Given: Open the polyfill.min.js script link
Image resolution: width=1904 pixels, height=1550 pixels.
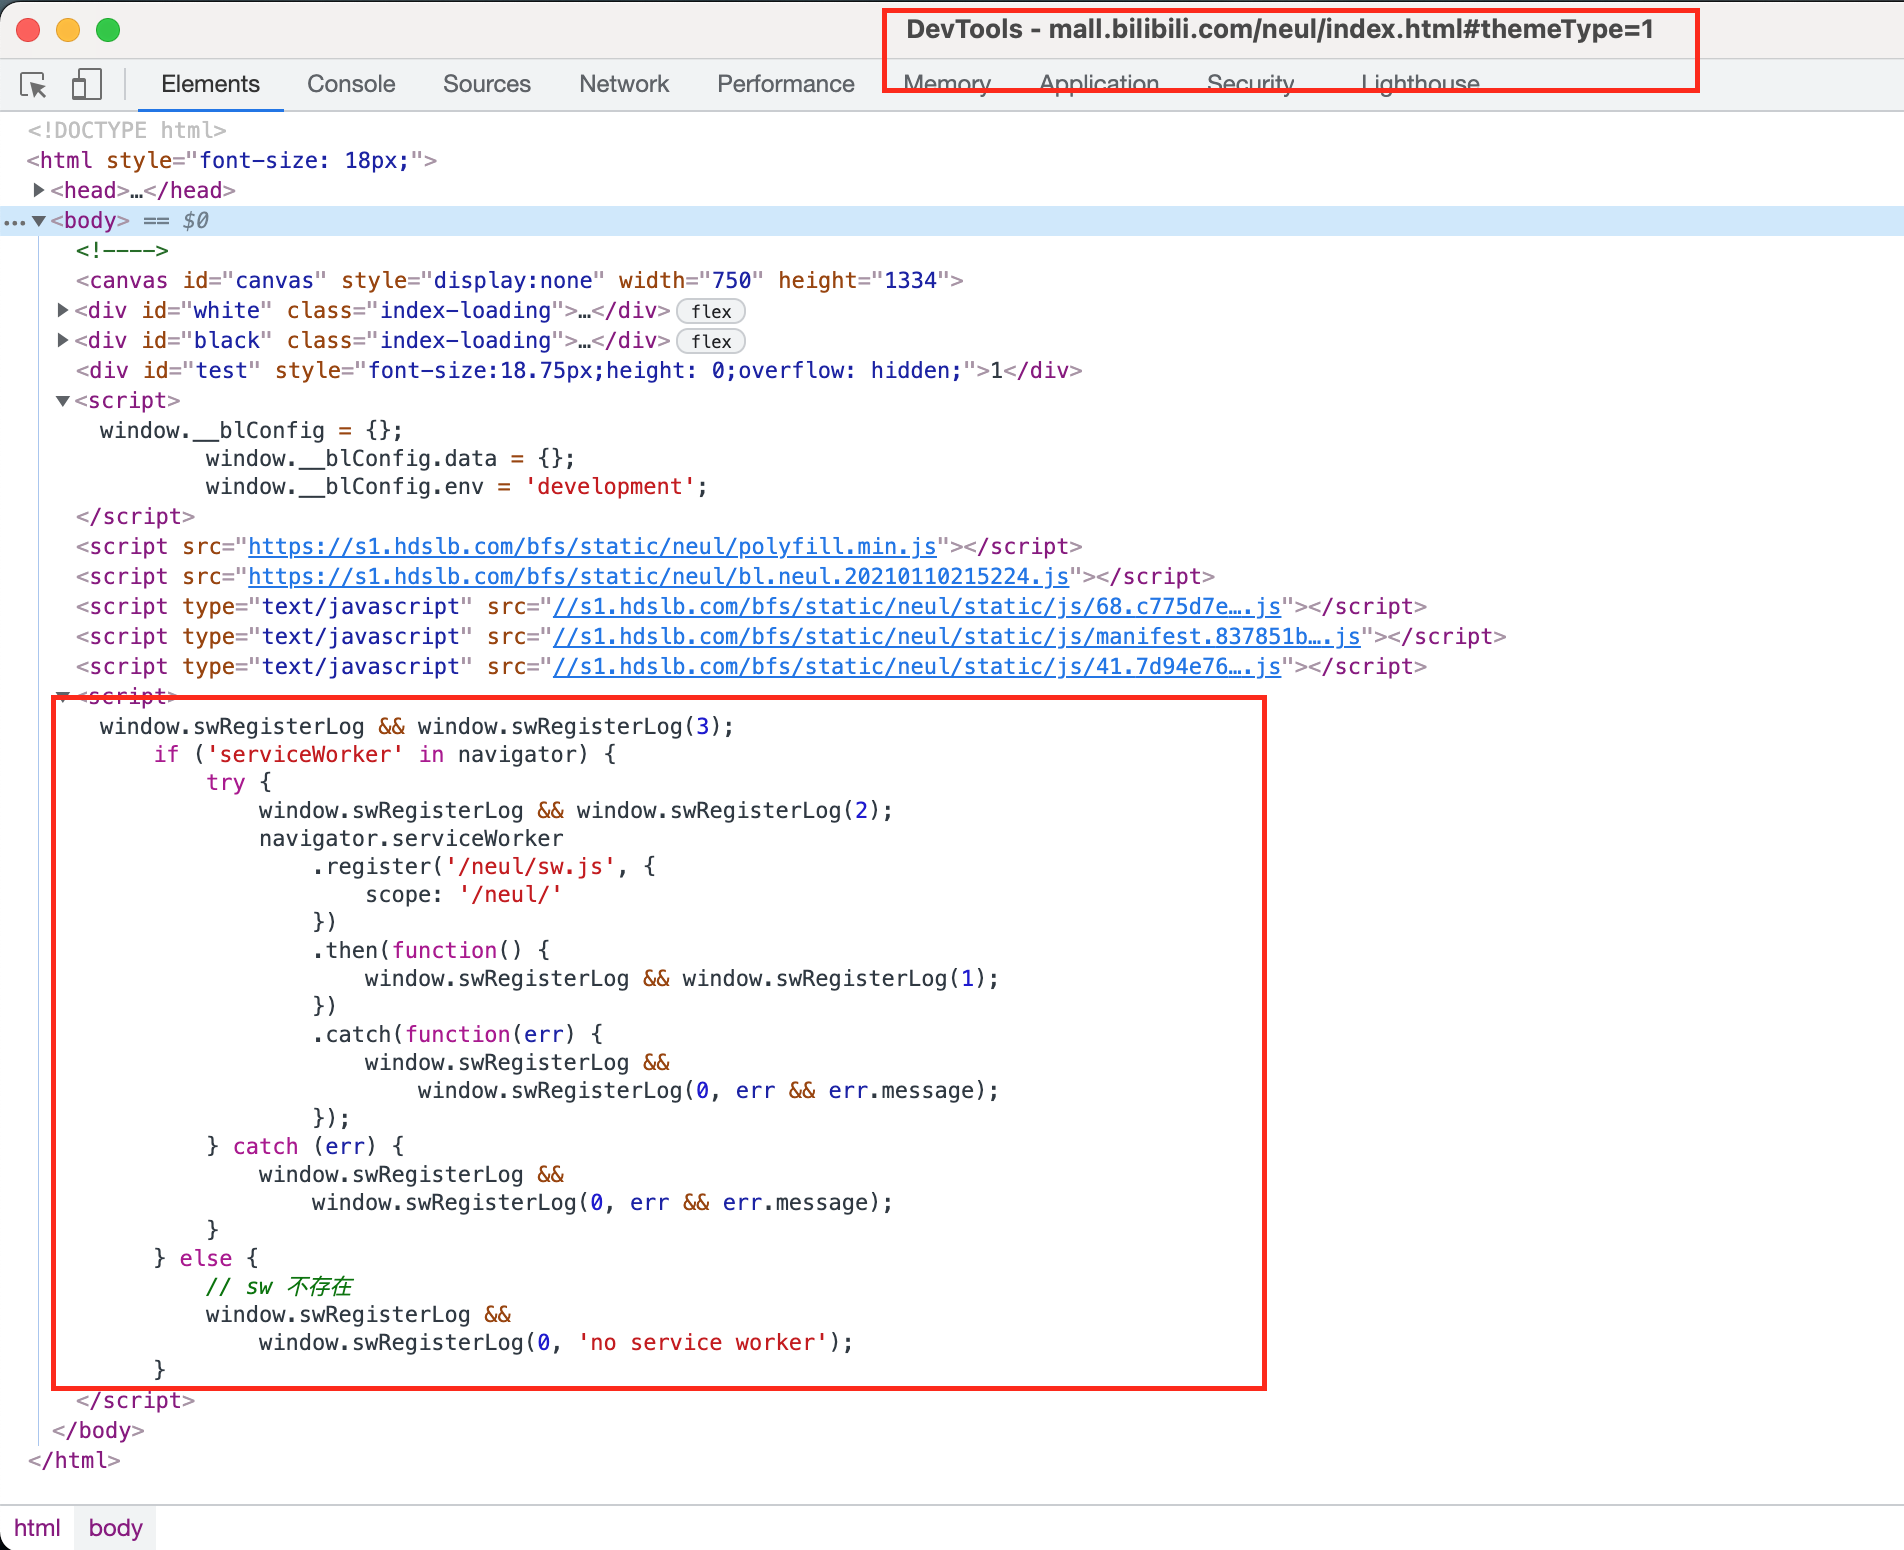Looking at the screenshot, I should 592,547.
